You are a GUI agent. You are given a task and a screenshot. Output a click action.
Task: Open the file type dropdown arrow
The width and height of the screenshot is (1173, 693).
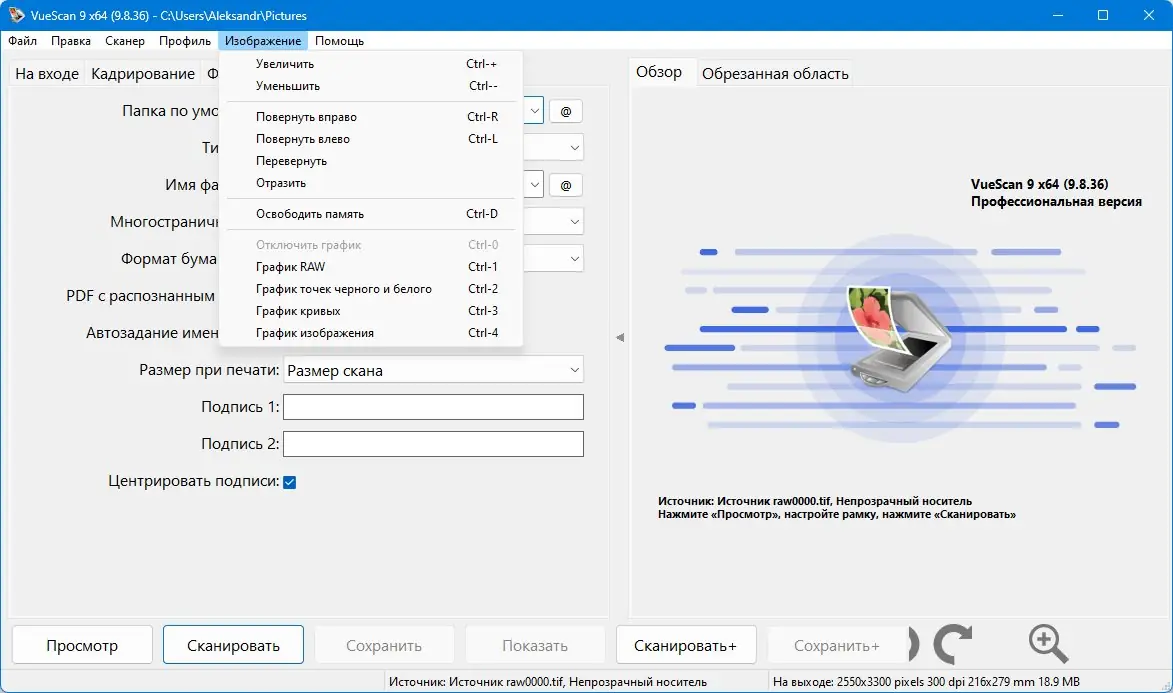[574, 147]
